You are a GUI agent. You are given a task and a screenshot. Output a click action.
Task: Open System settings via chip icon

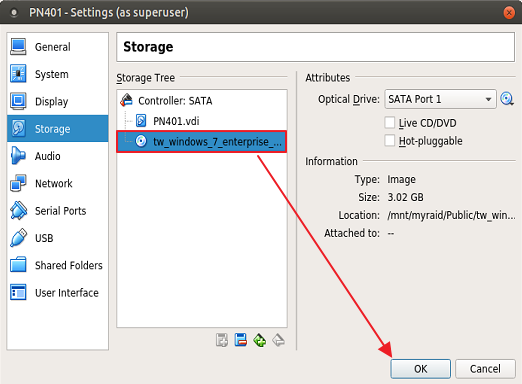pos(18,74)
